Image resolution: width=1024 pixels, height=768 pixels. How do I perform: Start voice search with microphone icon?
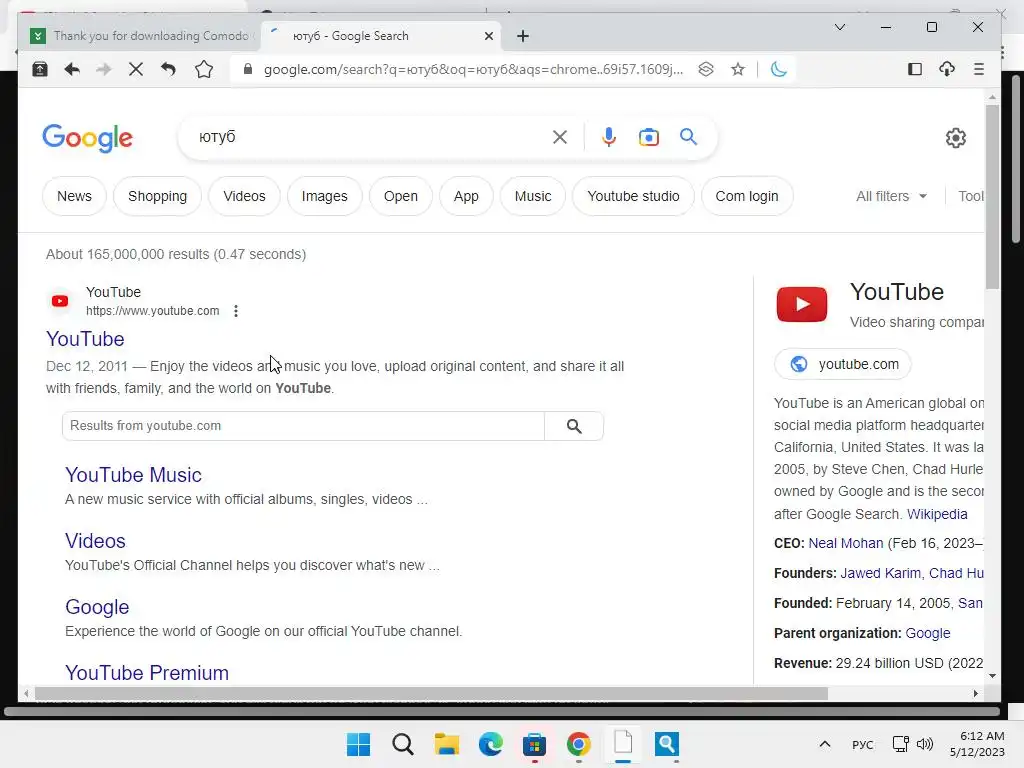pos(609,137)
